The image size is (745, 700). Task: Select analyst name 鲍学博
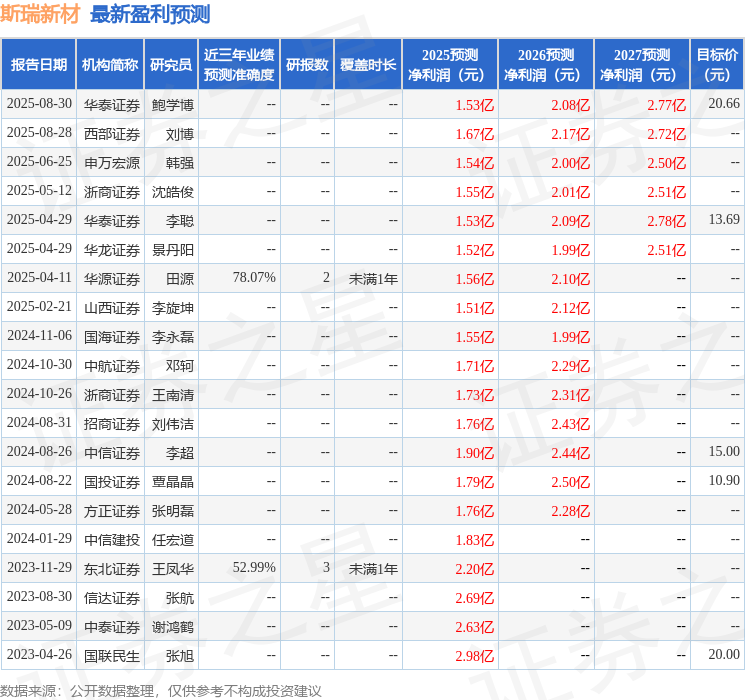pyautogui.click(x=172, y=105)
